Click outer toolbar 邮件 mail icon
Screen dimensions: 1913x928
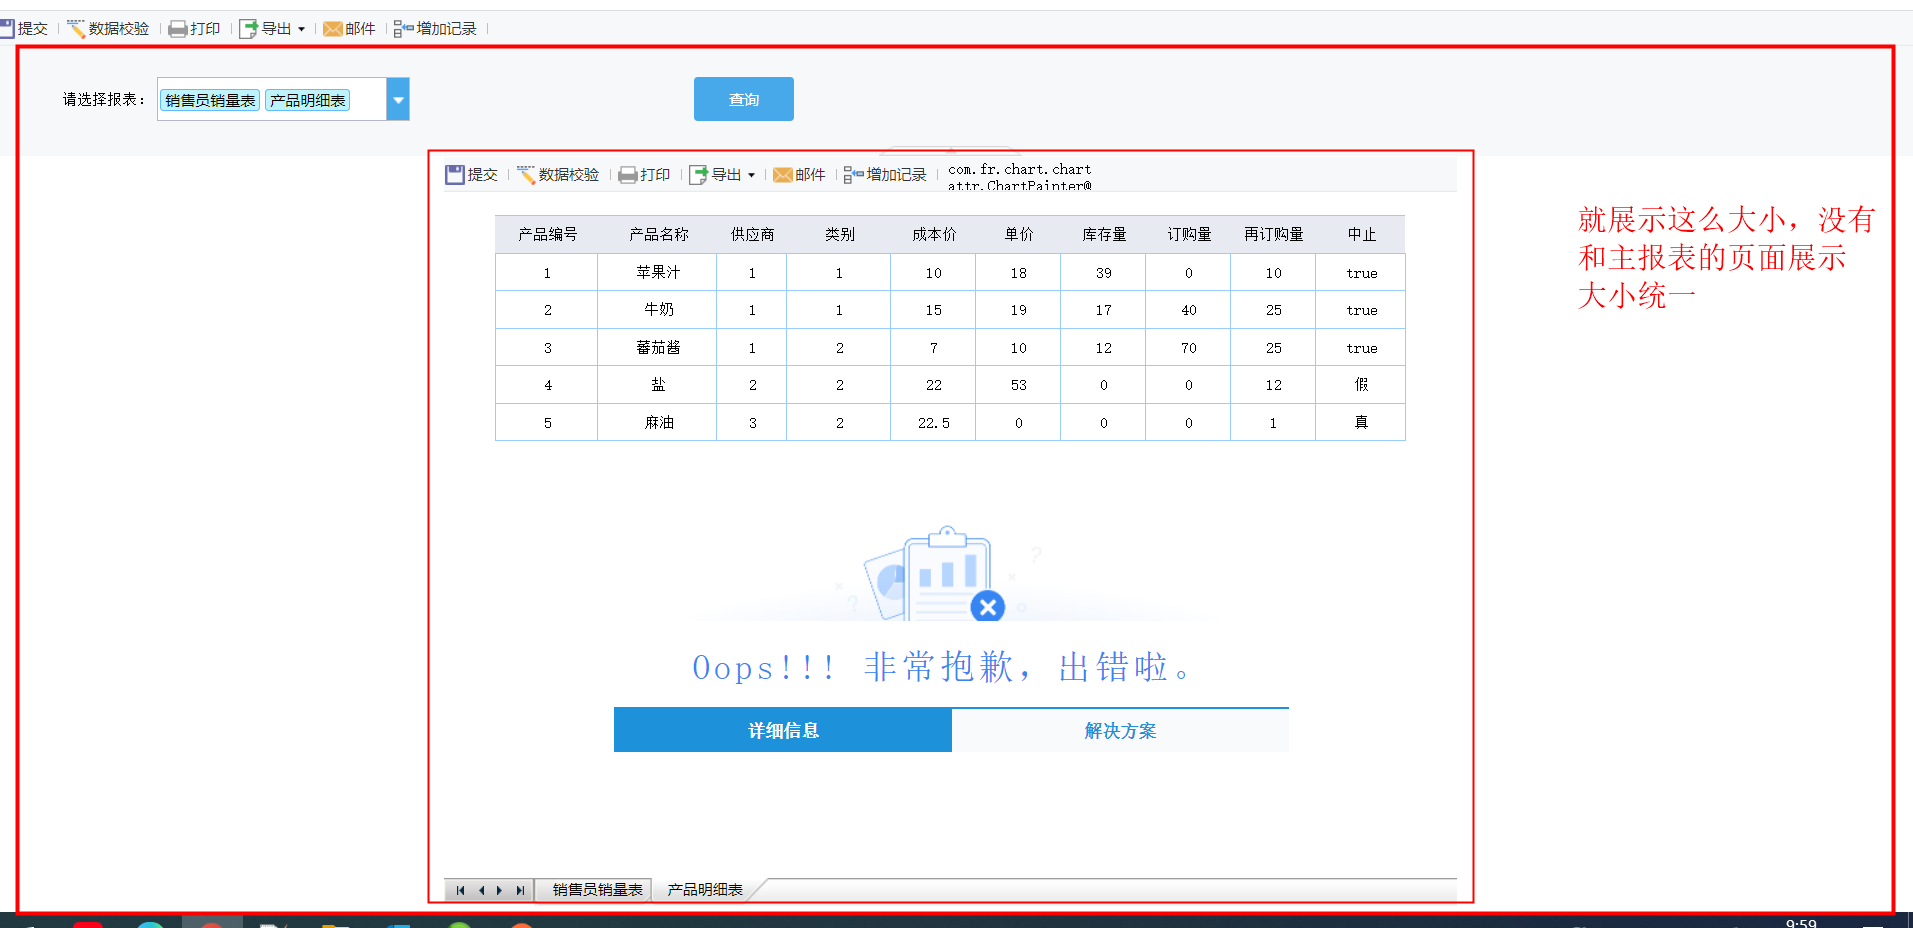[333, 29]
